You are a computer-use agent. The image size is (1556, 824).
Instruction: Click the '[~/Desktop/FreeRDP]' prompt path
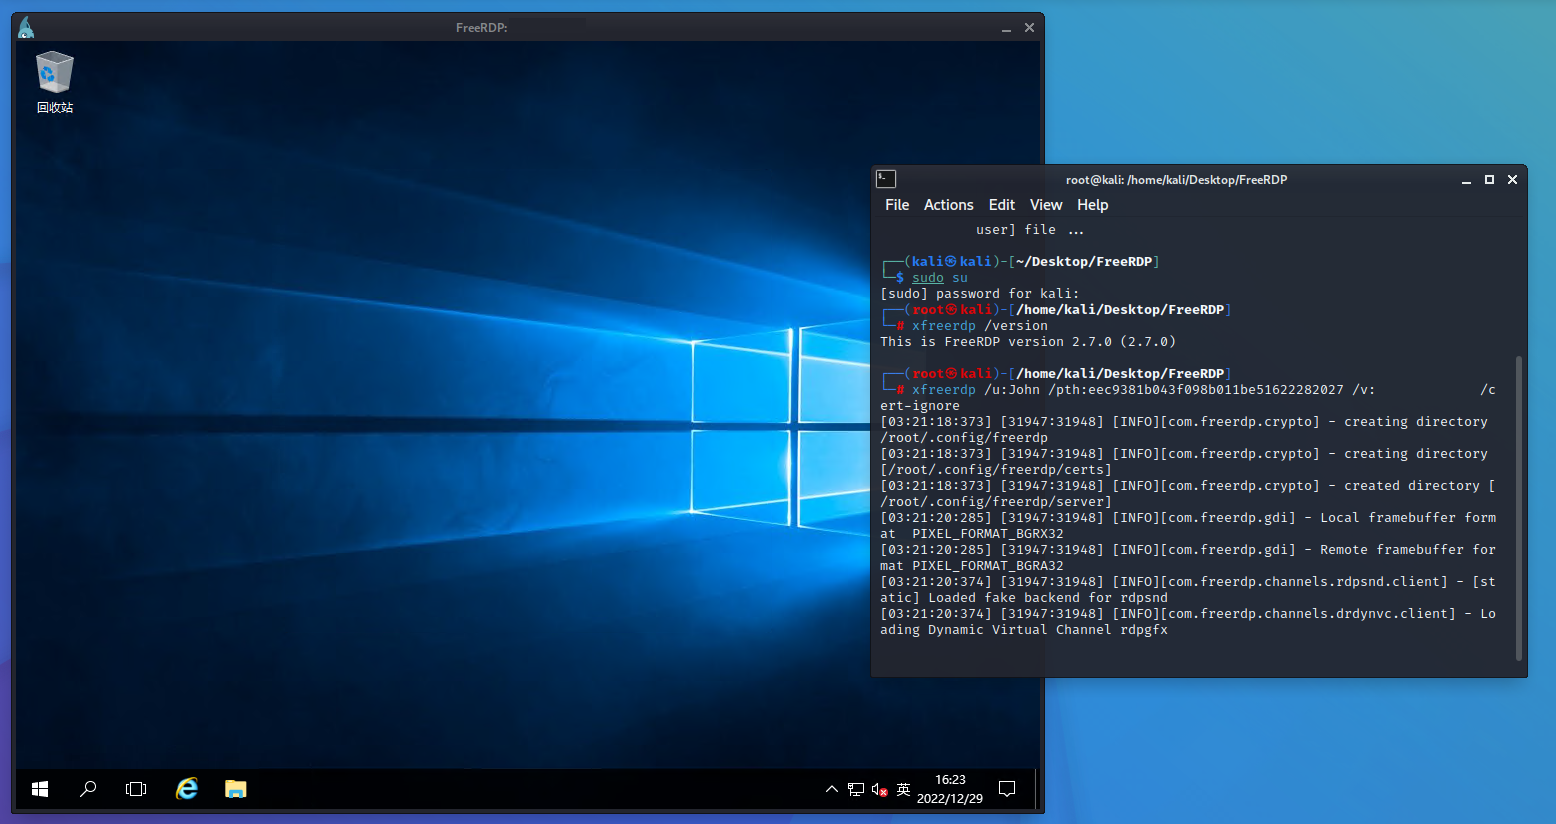coord(1084,262)
